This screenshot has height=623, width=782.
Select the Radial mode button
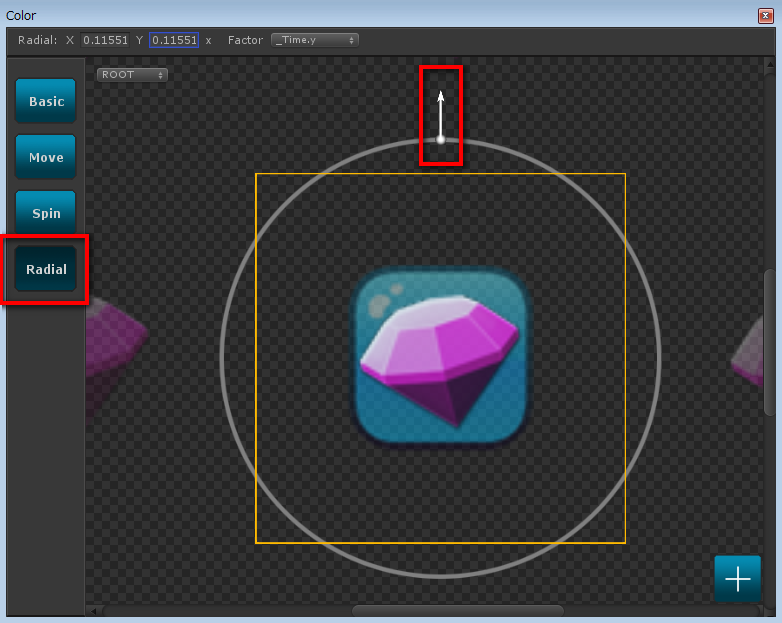click(x=46, y=269)
